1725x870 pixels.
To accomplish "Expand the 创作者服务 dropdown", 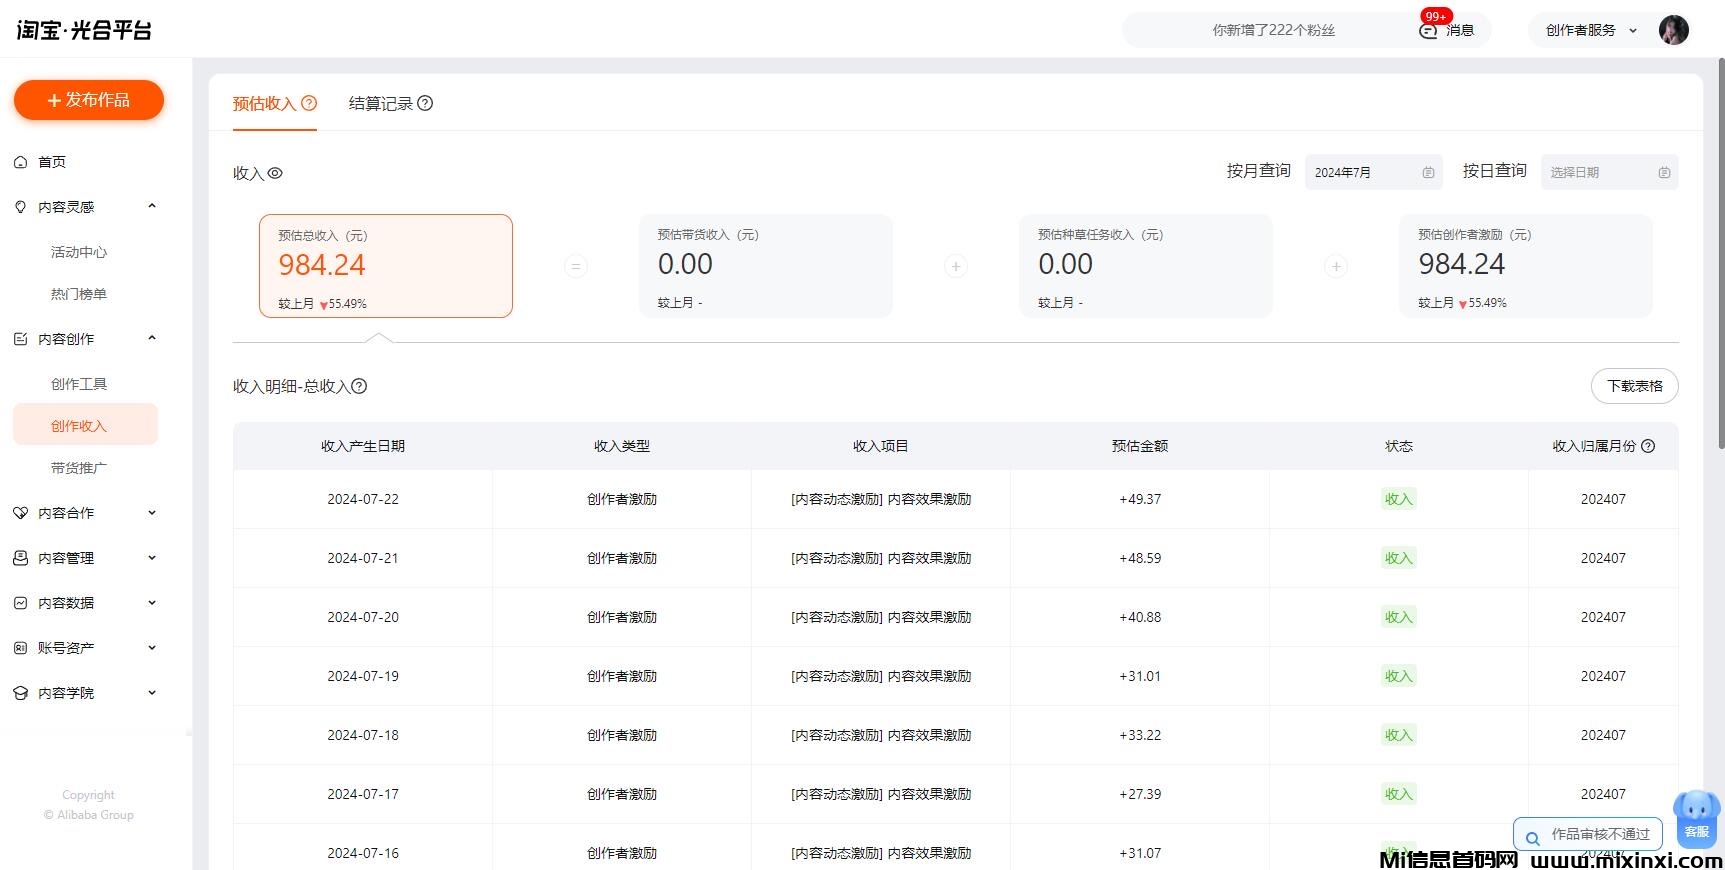I will (x=1591, y=30).
